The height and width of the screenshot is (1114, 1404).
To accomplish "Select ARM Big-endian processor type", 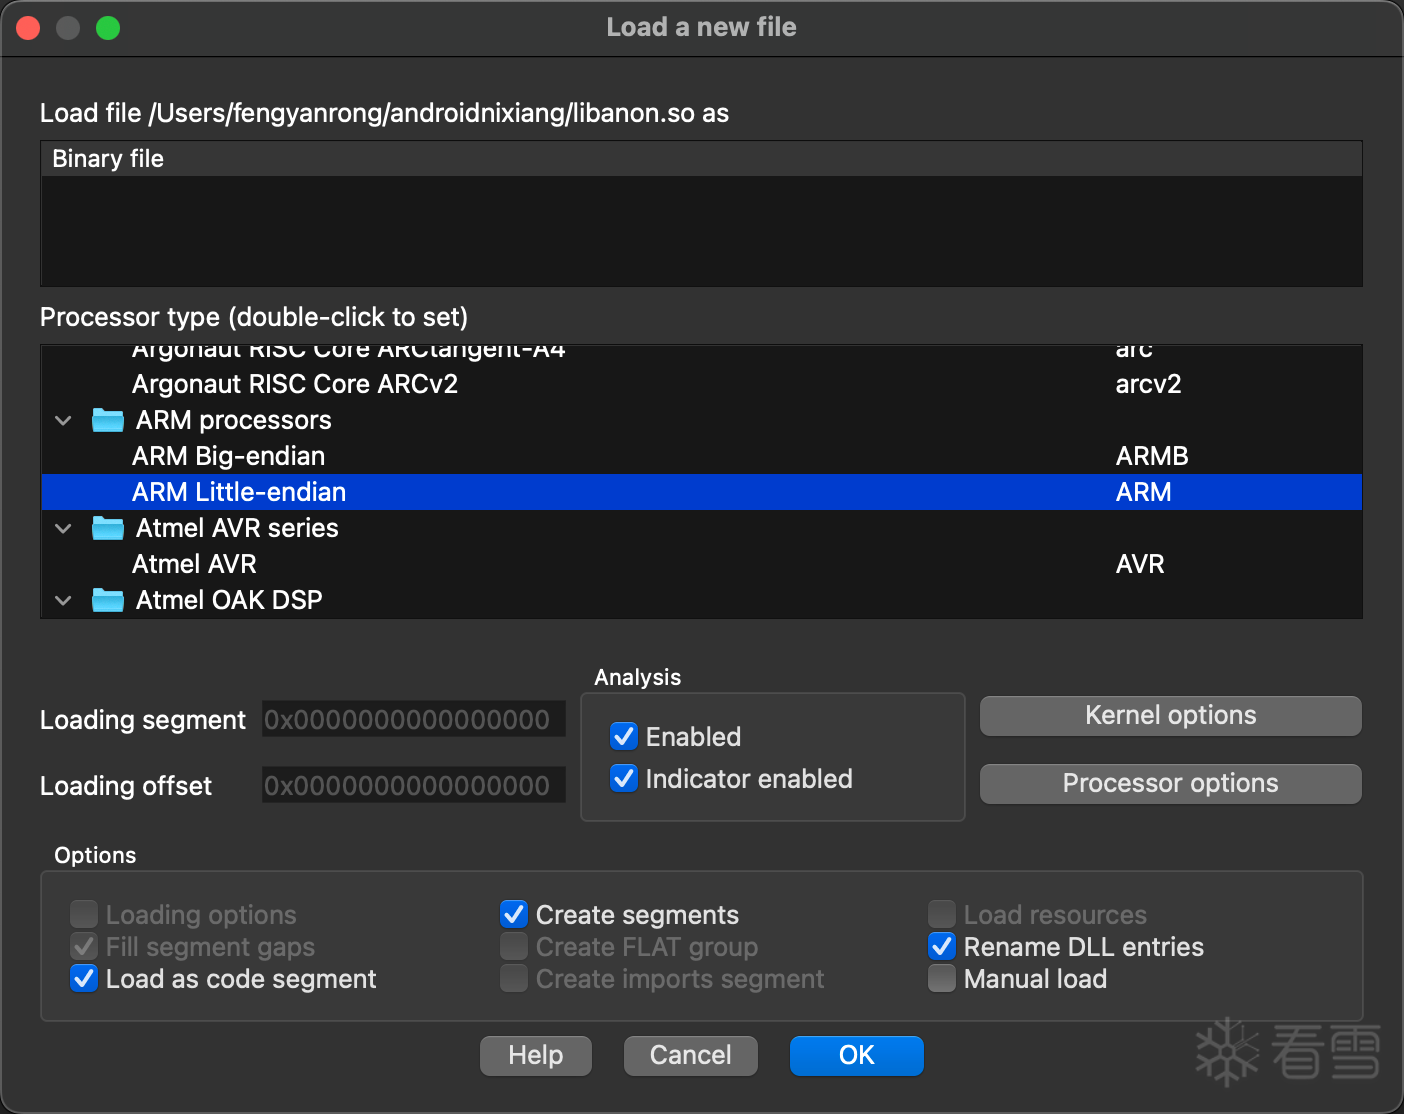I will click(x=229, y=456).
